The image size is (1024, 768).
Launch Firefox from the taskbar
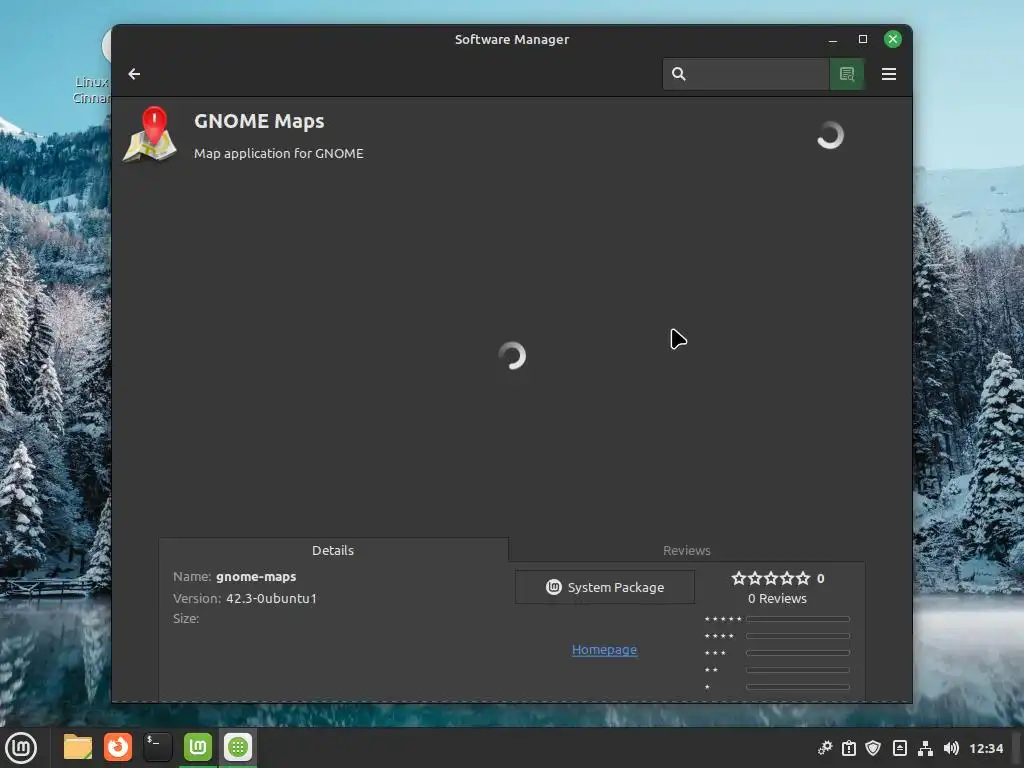[x=118, y=747]
